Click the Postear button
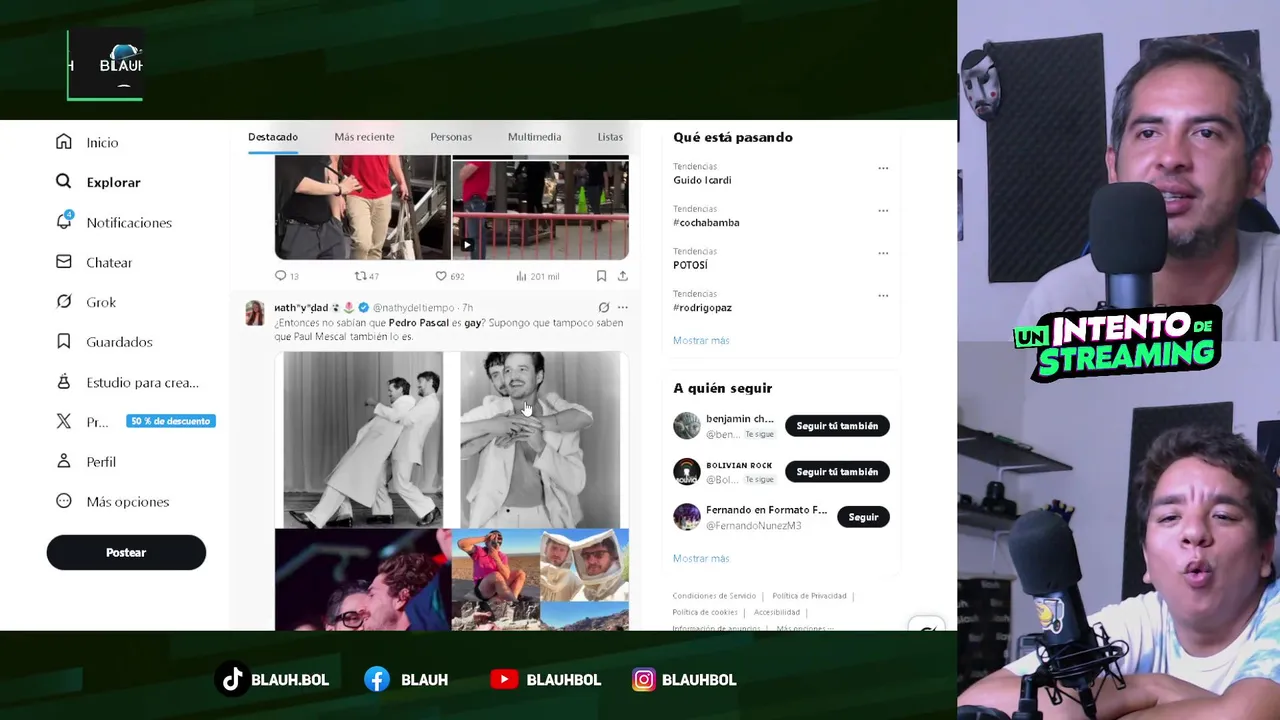 [x=126, y=552]
